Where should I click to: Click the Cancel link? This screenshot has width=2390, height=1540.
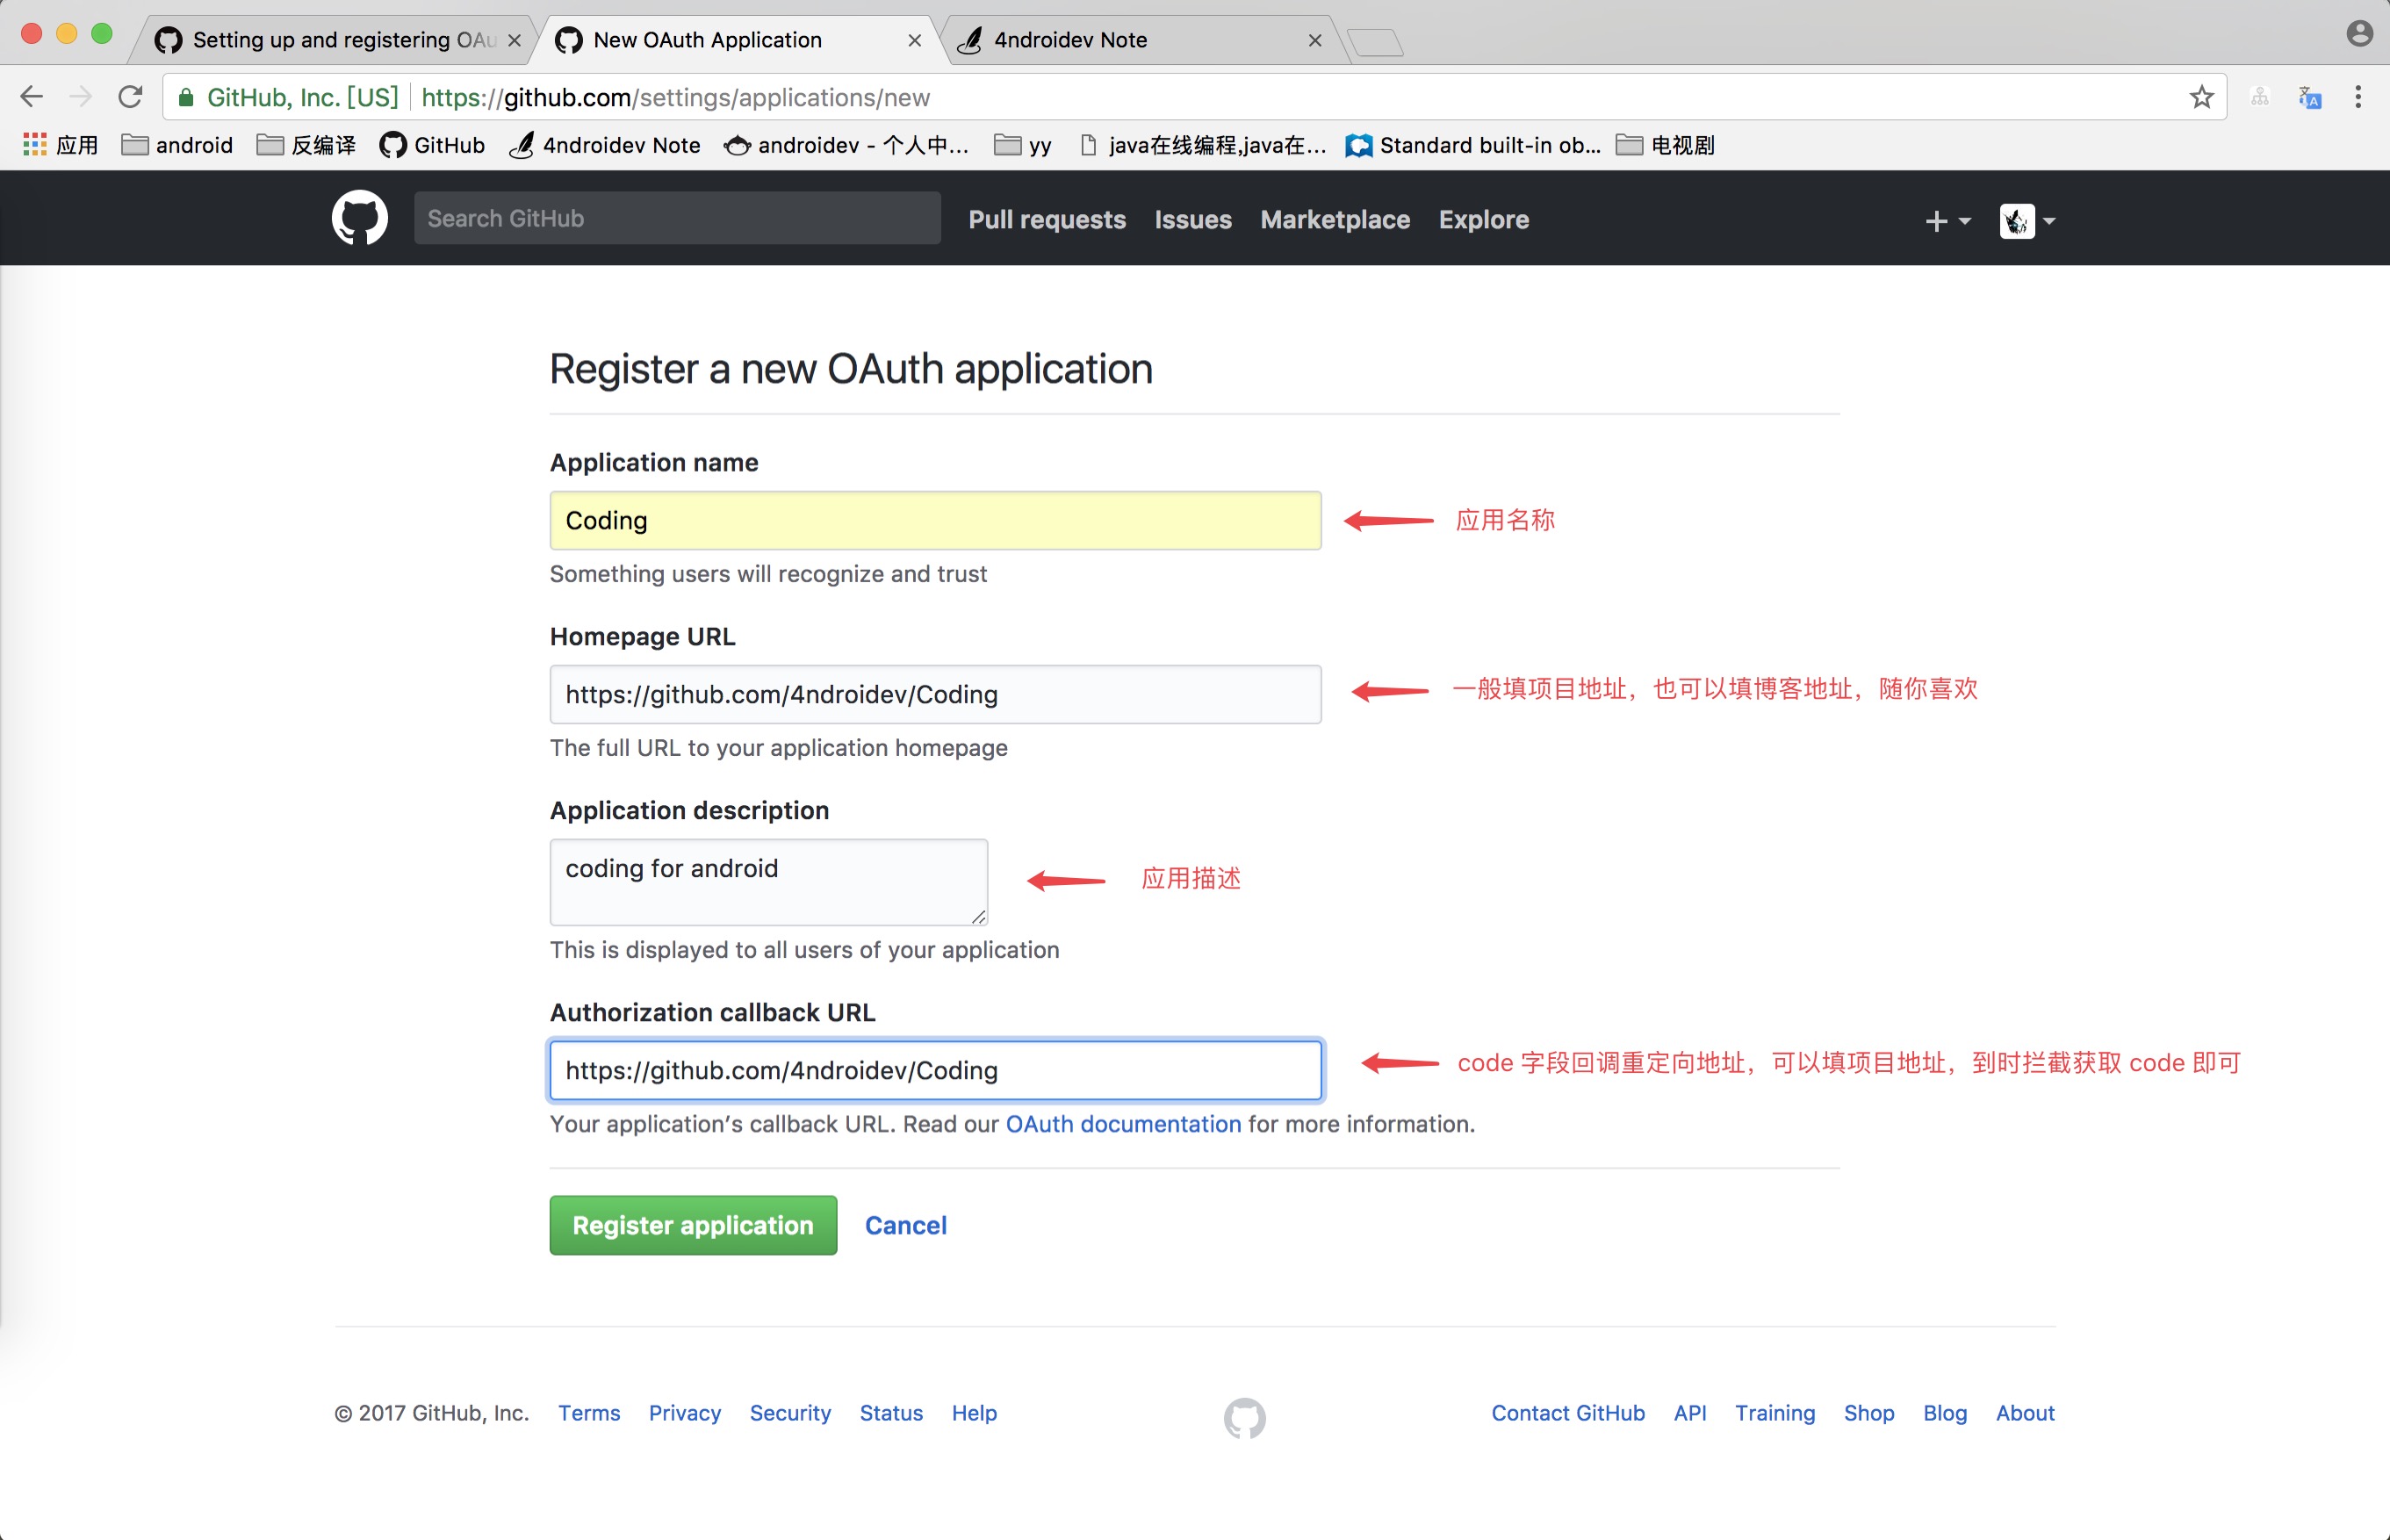pyautogui.click(x=905, y=1224)
